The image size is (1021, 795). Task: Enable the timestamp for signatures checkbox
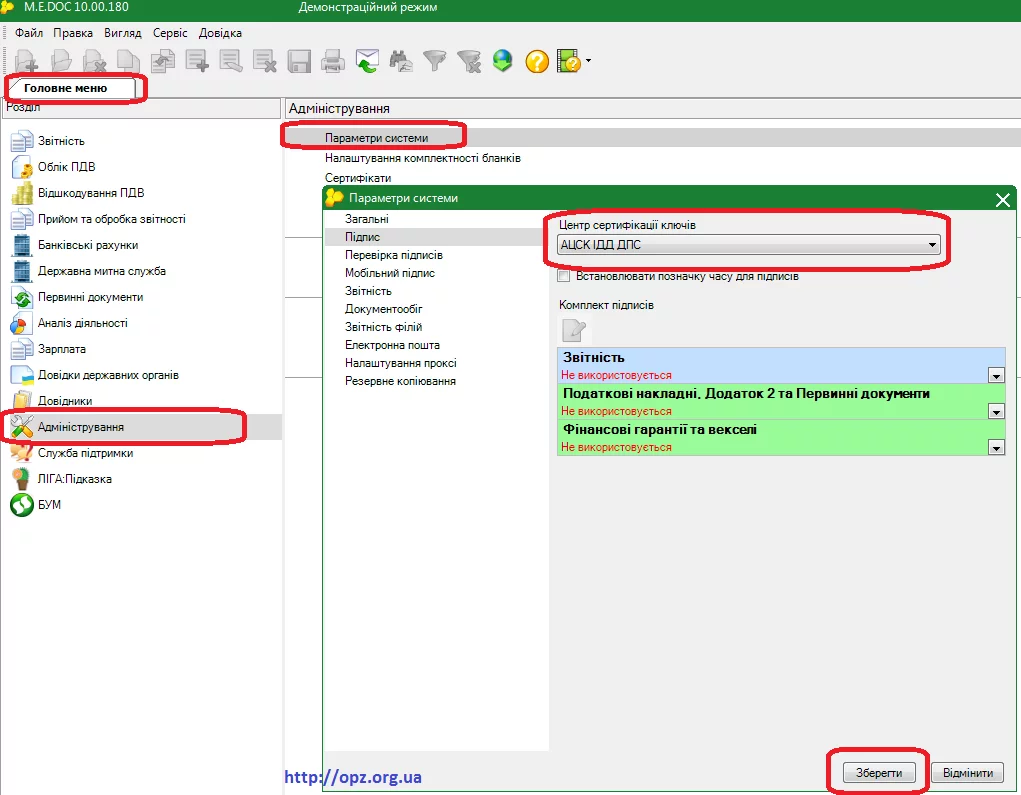(564, 276)
